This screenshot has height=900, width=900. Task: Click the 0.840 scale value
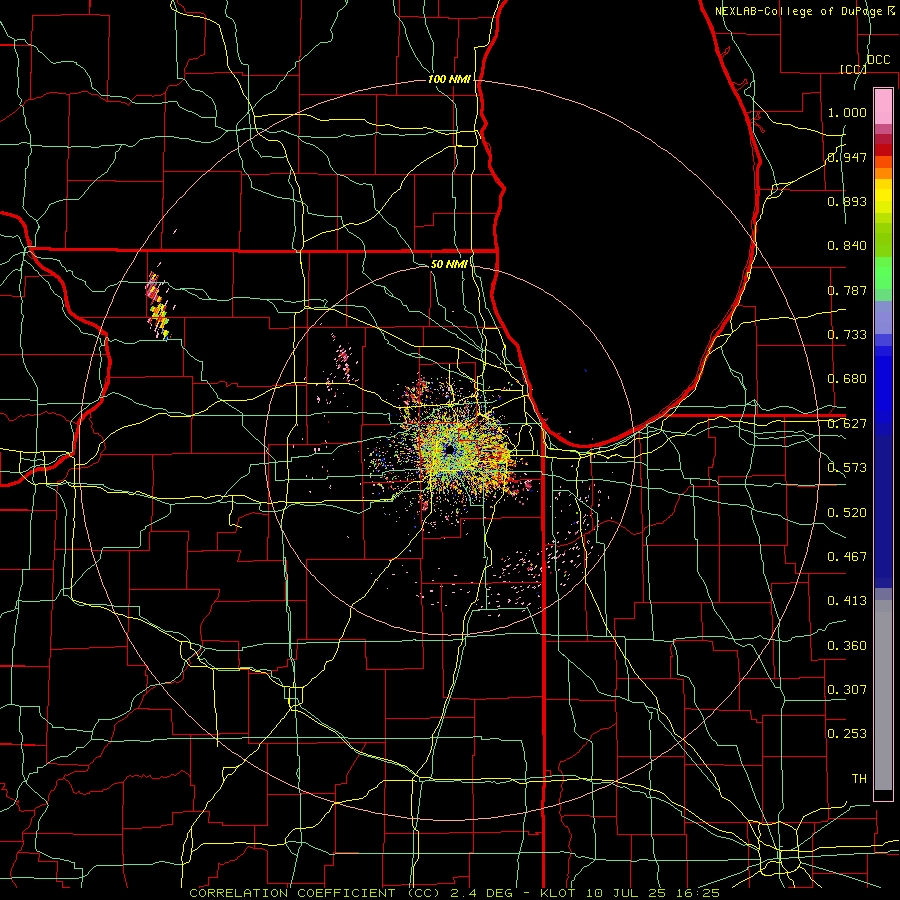pos(847,246)
